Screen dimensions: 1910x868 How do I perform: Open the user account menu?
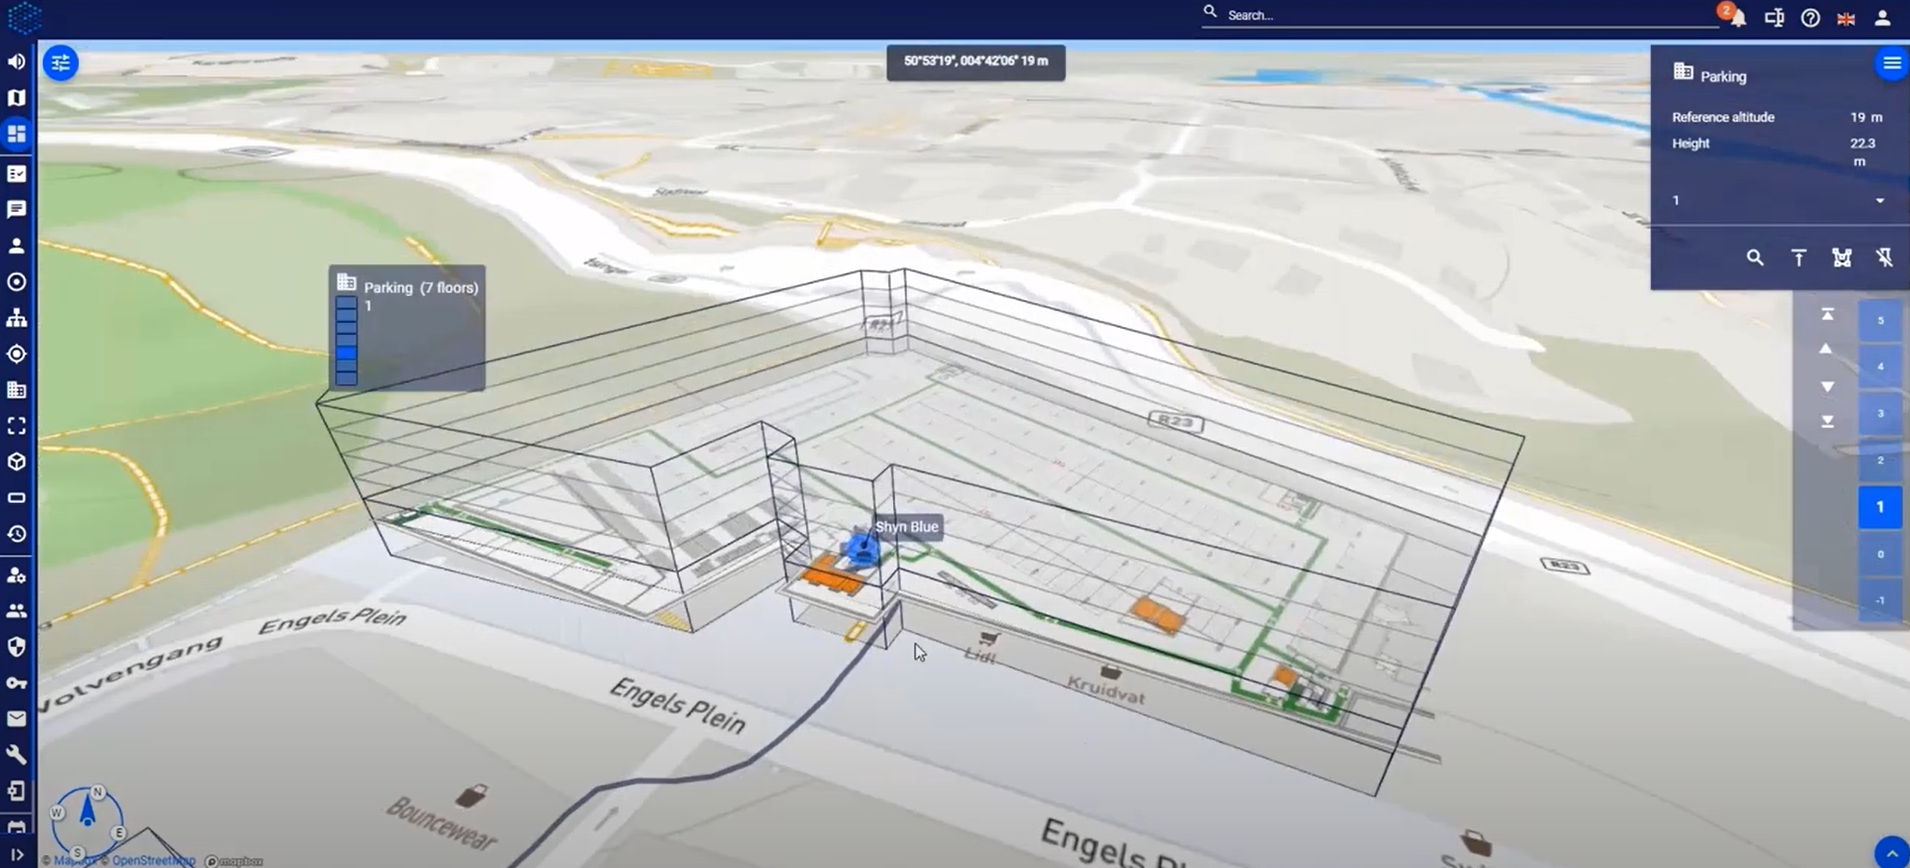pos(1882,18)
